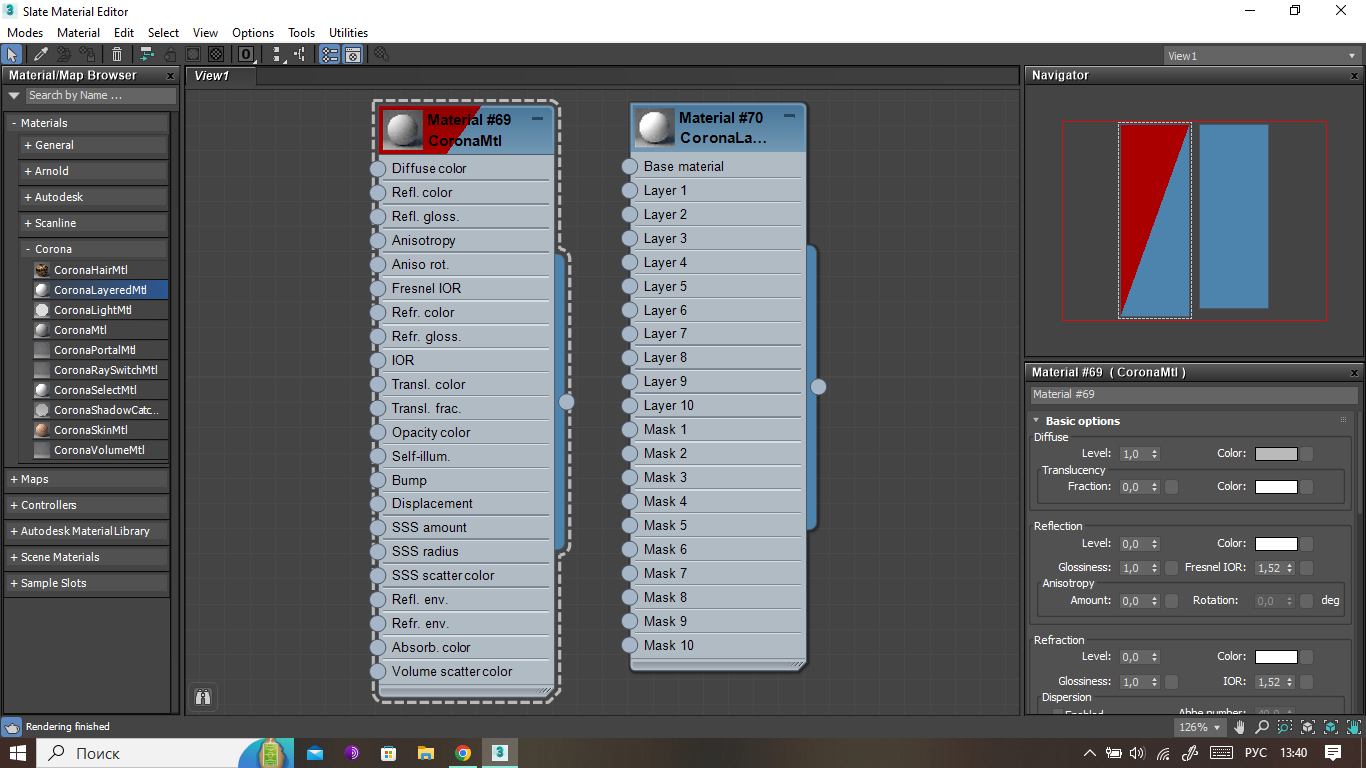1366x768 pixels.
Task: Open the Edit menu
Action: coord(124,32)
